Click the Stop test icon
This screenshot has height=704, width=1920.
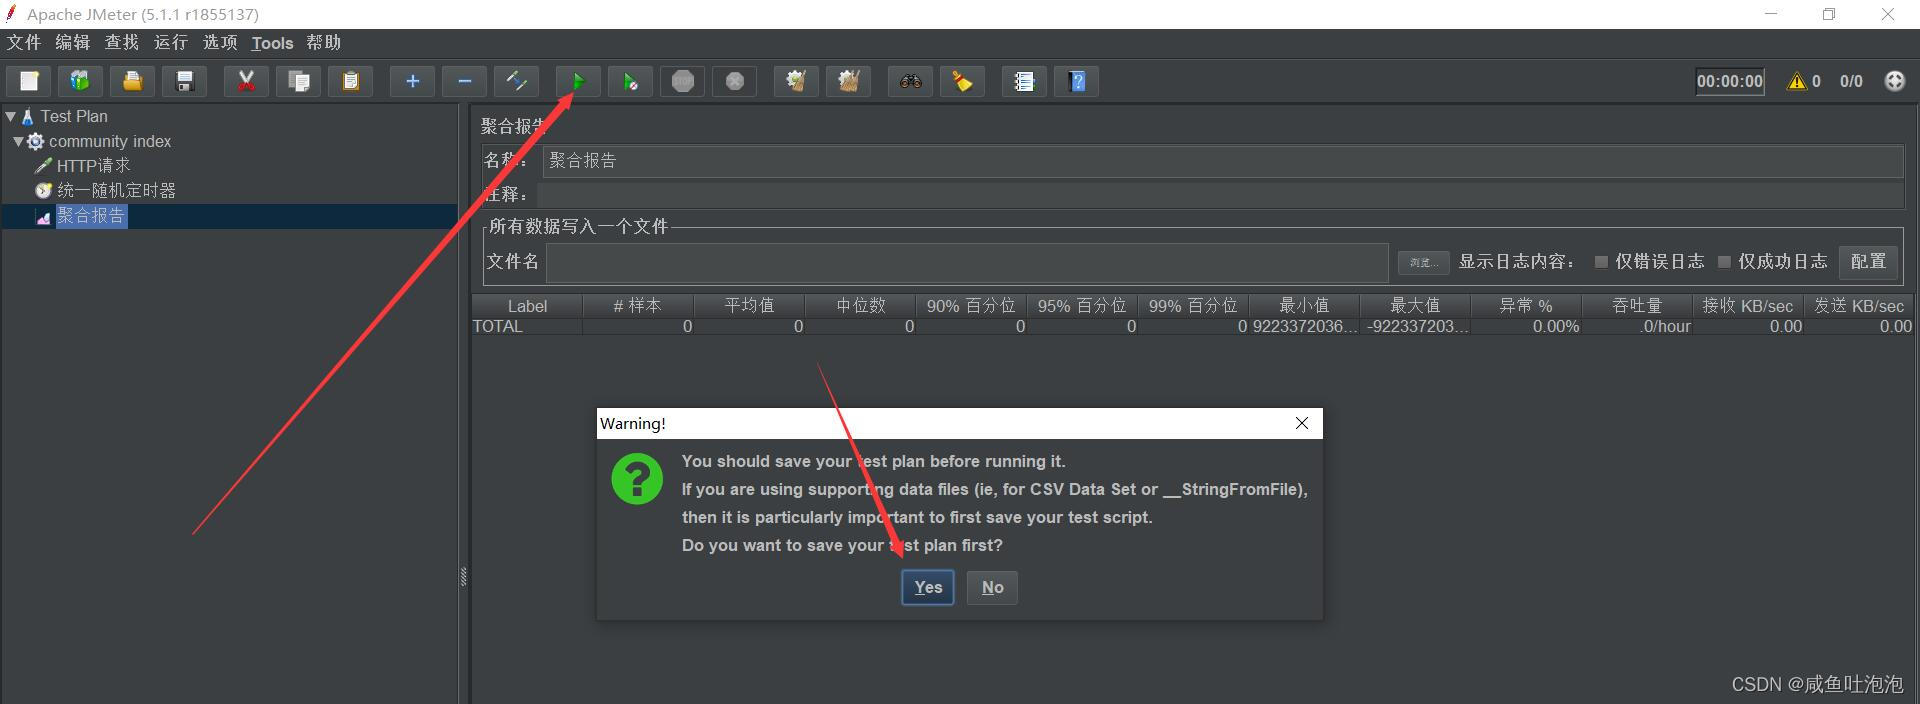(x=682, y=81)
